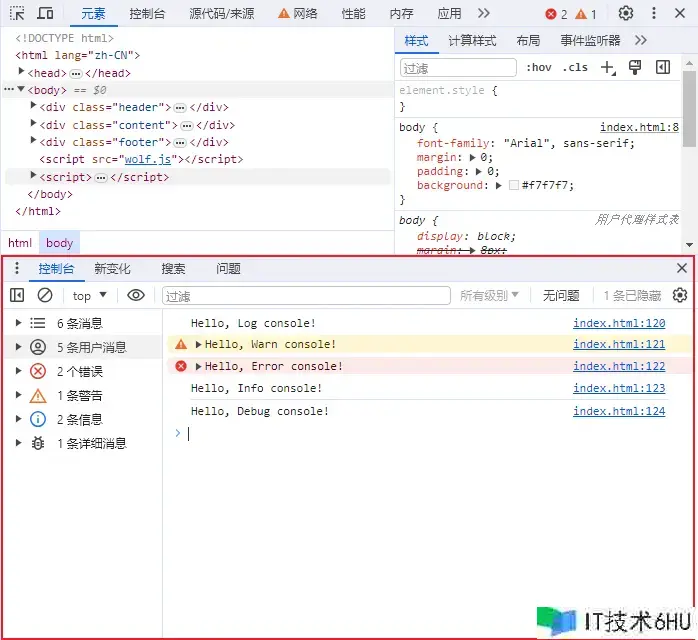Screen dimensions: 698x640
Task: Open source link index.html:122
Action: tap(619, 366)
